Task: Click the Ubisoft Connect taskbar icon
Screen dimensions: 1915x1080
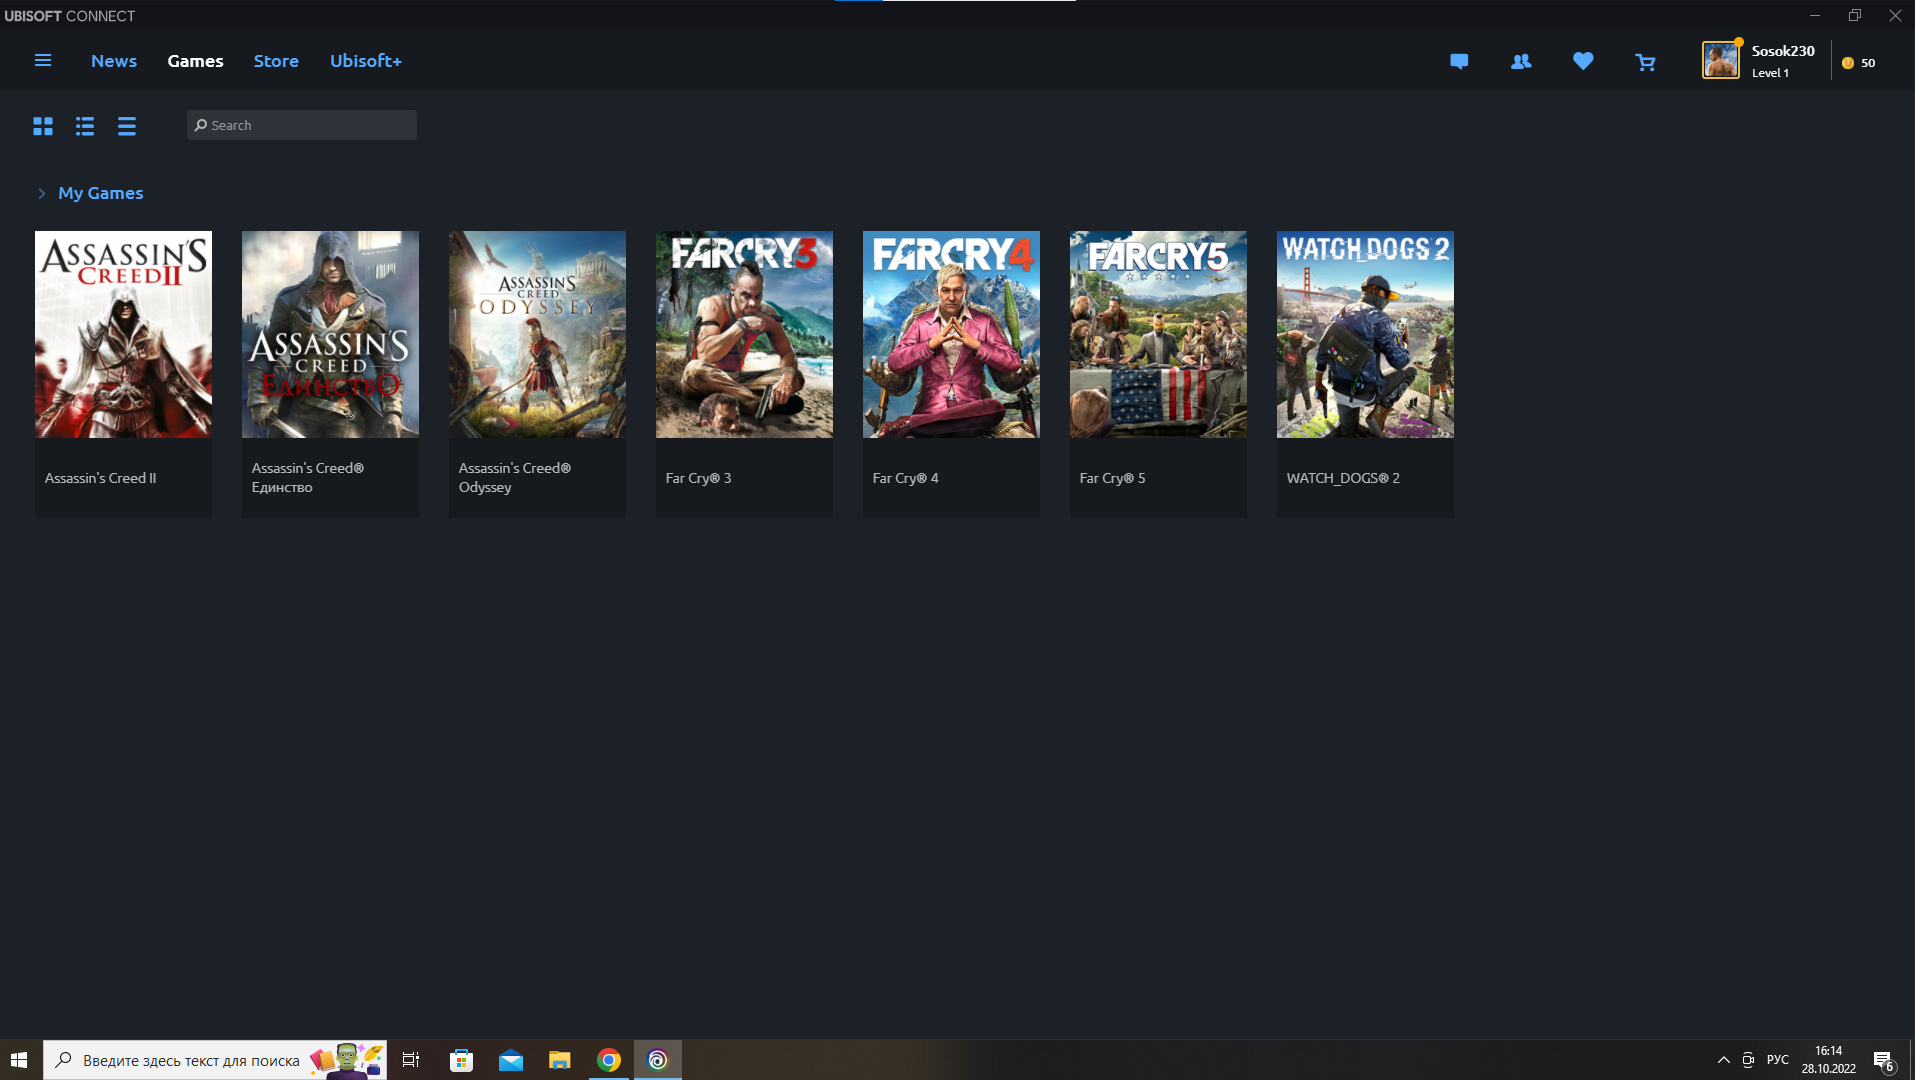Action: click(x=658, y=1060)
